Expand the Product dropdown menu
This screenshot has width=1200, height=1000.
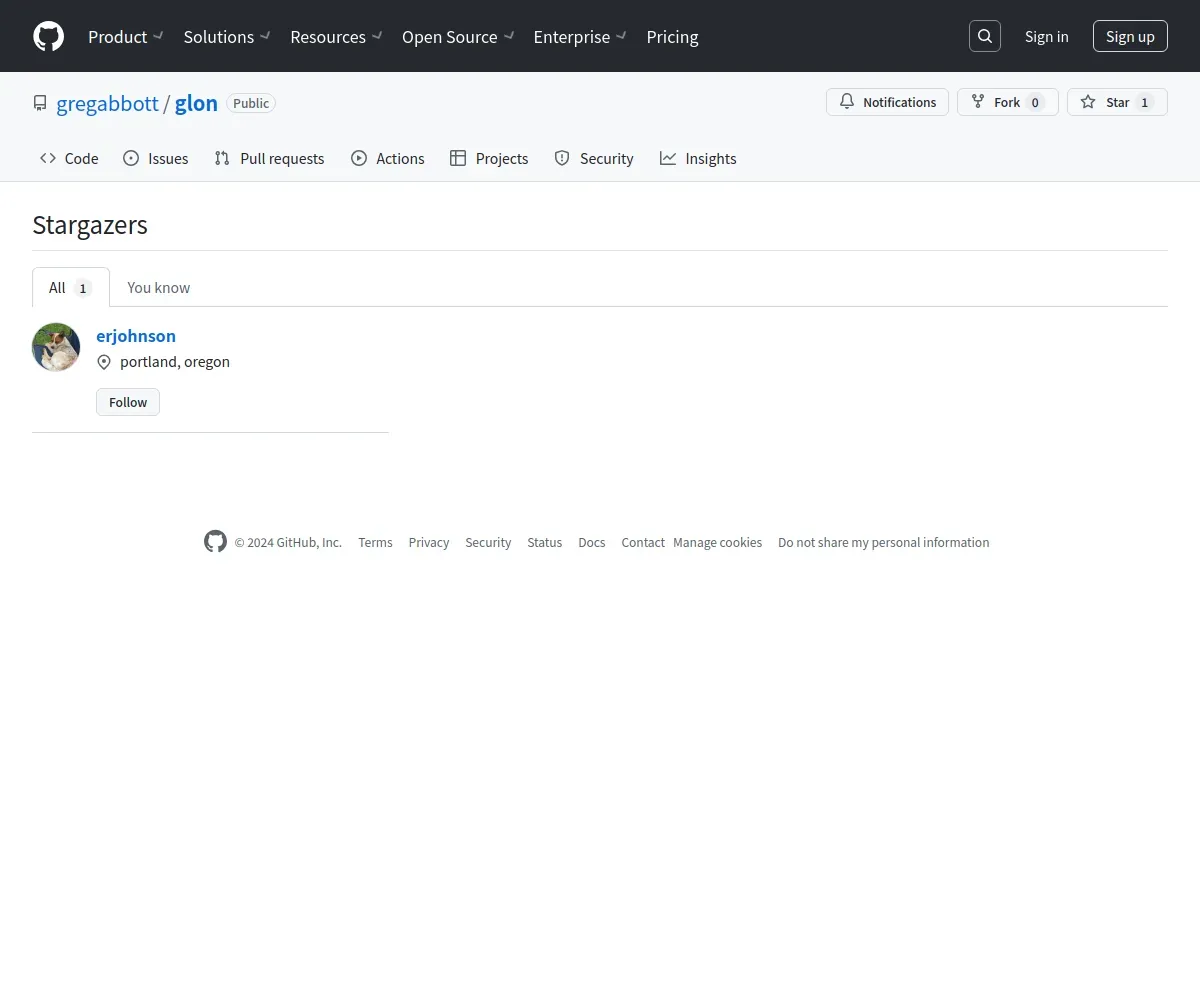(x=125, y=37)
